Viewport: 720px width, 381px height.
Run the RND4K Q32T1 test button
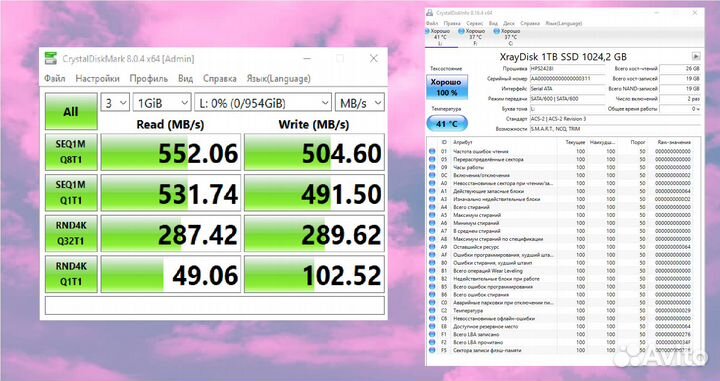(71, 234)
